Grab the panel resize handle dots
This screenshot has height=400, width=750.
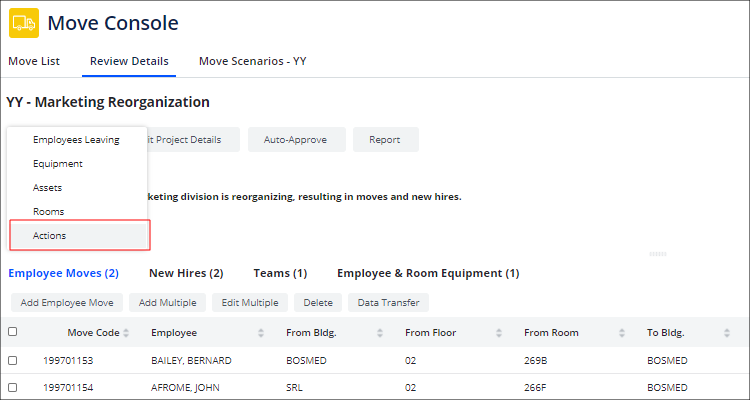pos(657,254)
